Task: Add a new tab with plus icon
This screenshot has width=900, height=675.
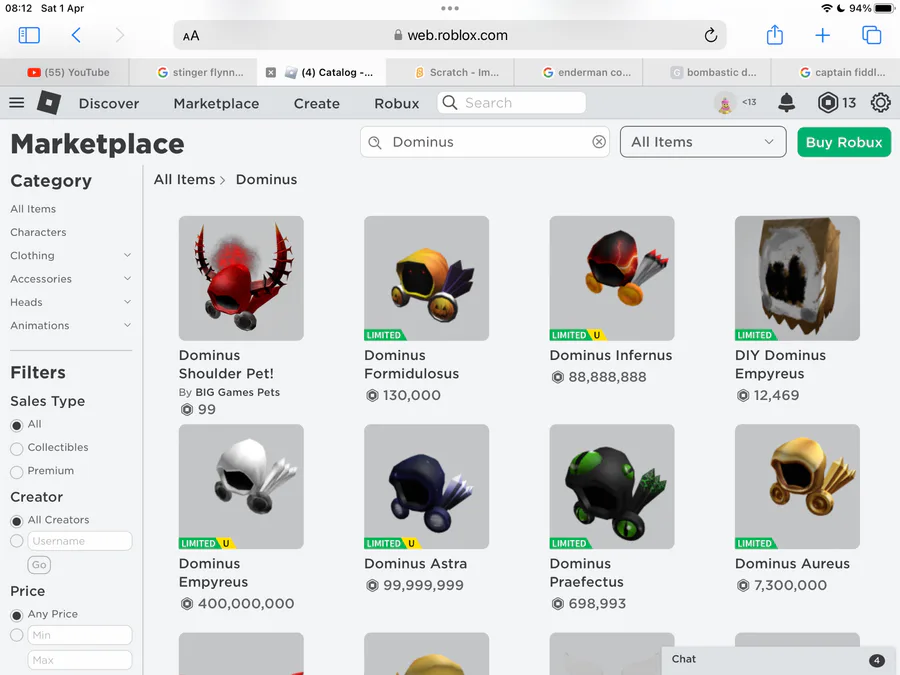Action: coord(823,35)
